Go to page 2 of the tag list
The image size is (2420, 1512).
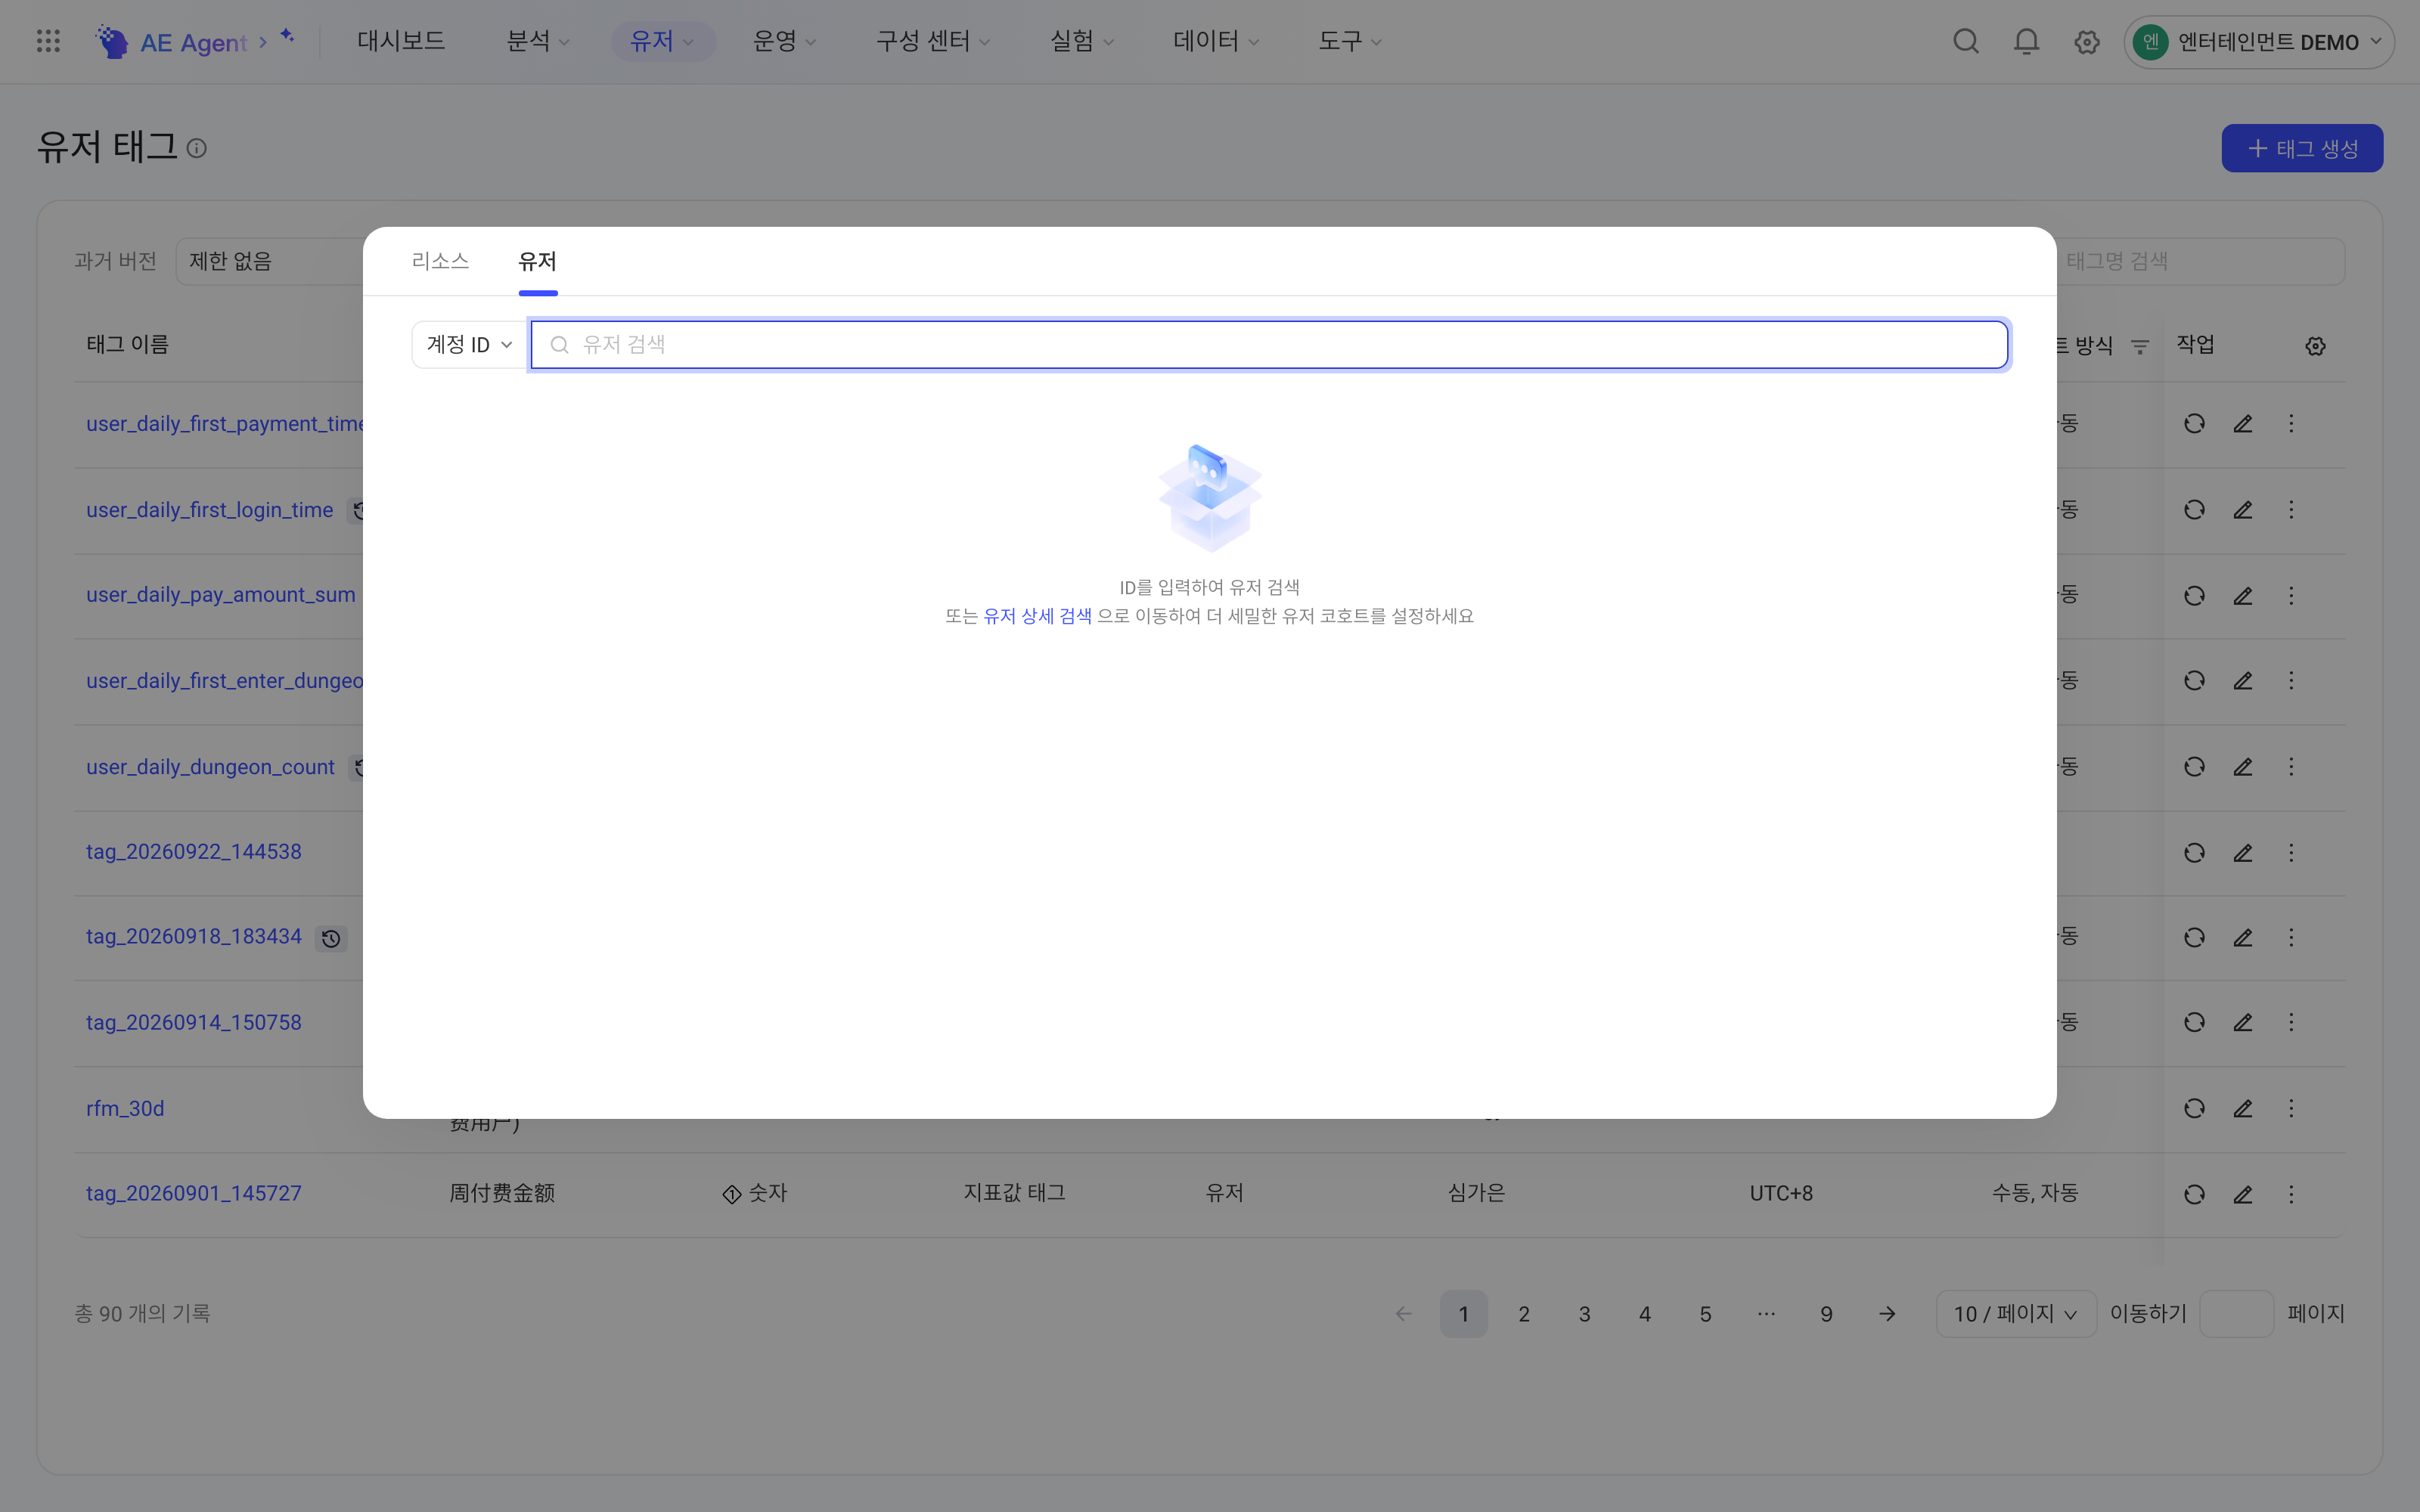[1524, 1314]
